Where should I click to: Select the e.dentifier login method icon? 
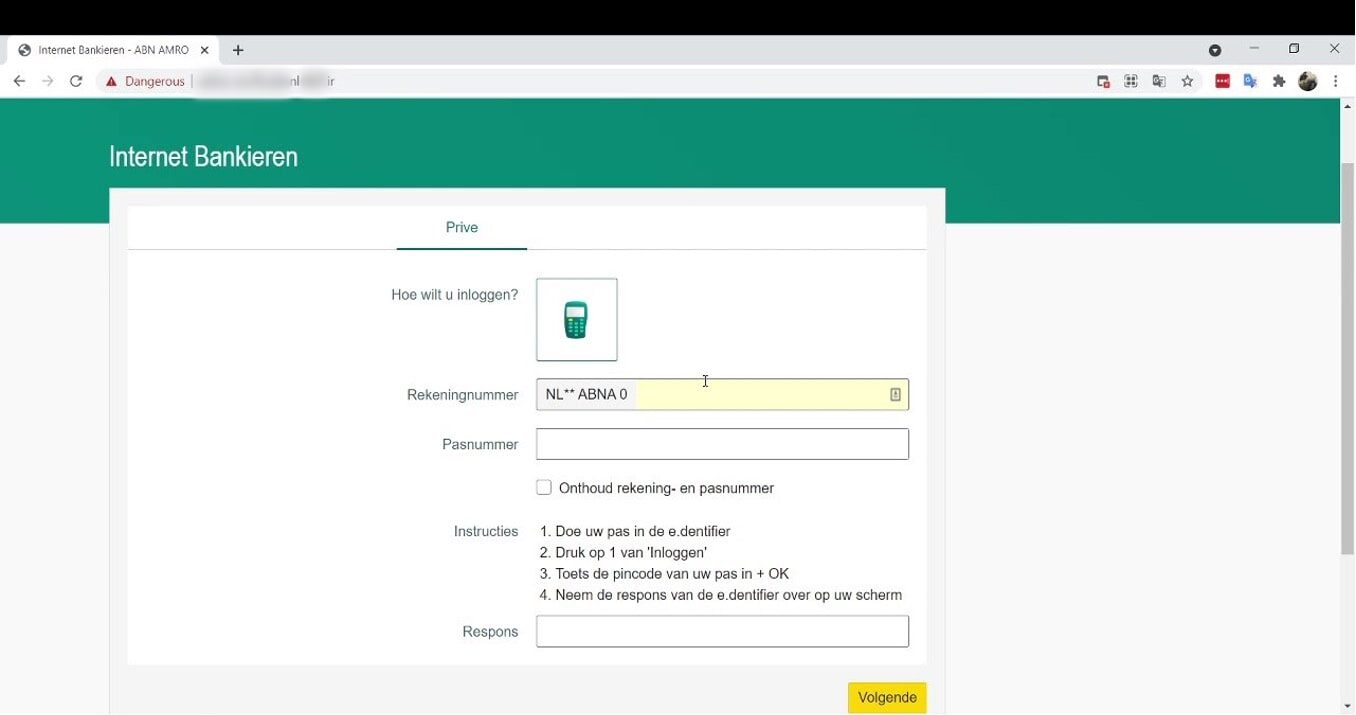[577, 320]
